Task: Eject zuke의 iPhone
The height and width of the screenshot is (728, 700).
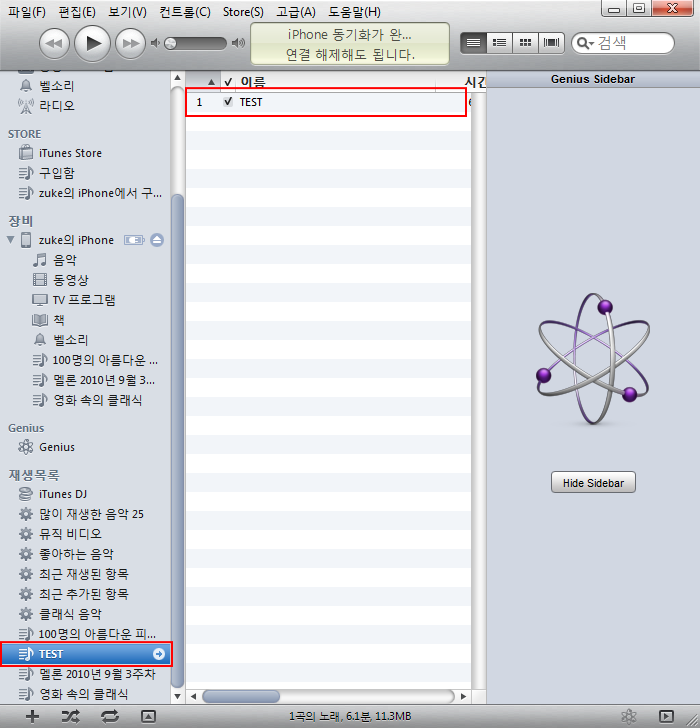Action: click(x=157, y=240)
